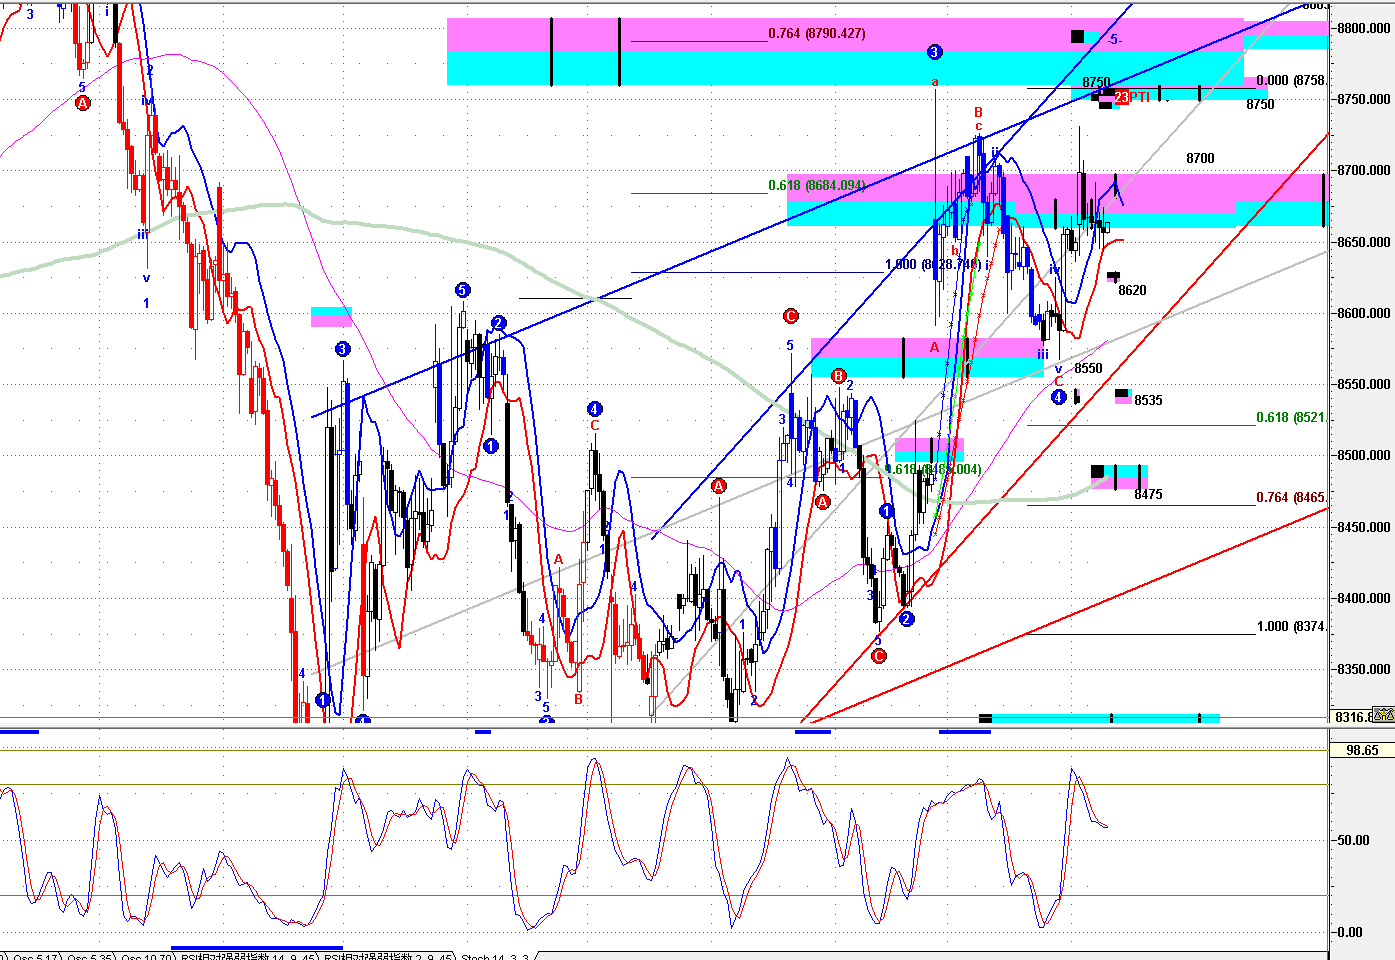The height and width of the screenshot is (960, 1395).
Task: Click the 8800.000 price axis value
Action: tap(1364, 28)
